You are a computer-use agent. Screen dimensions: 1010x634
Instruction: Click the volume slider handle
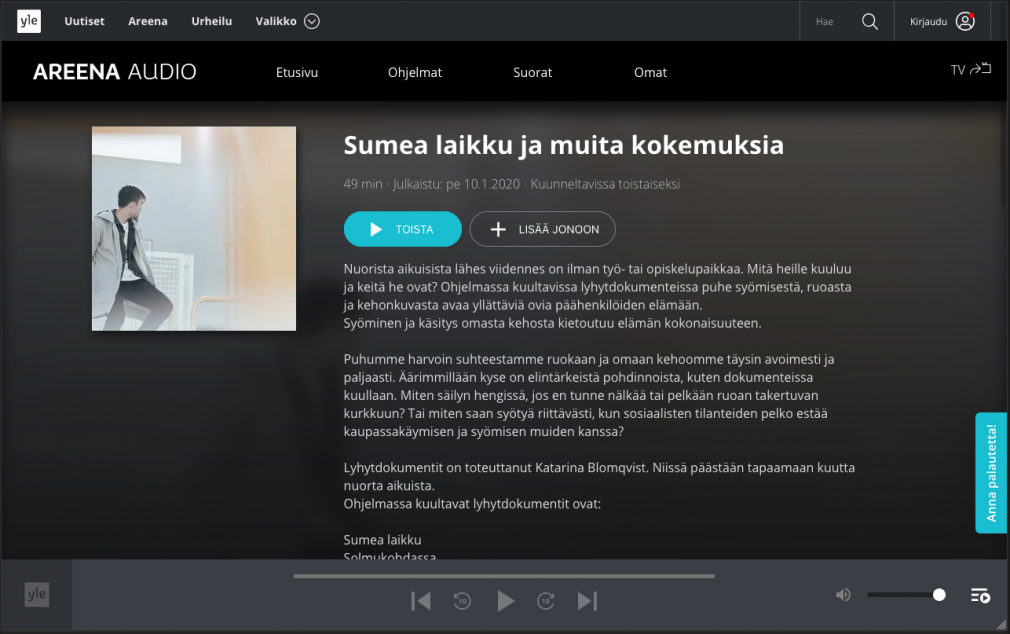coord(939,595)
